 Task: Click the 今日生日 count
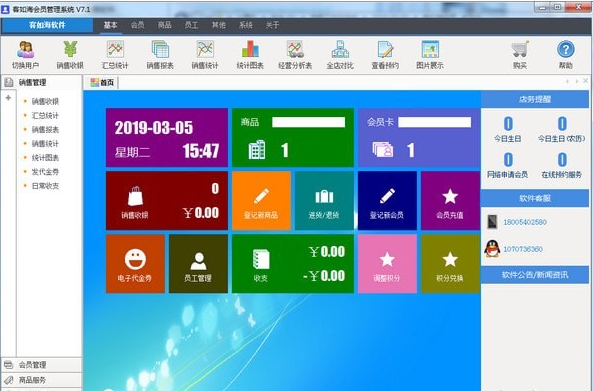coord(508,124)
